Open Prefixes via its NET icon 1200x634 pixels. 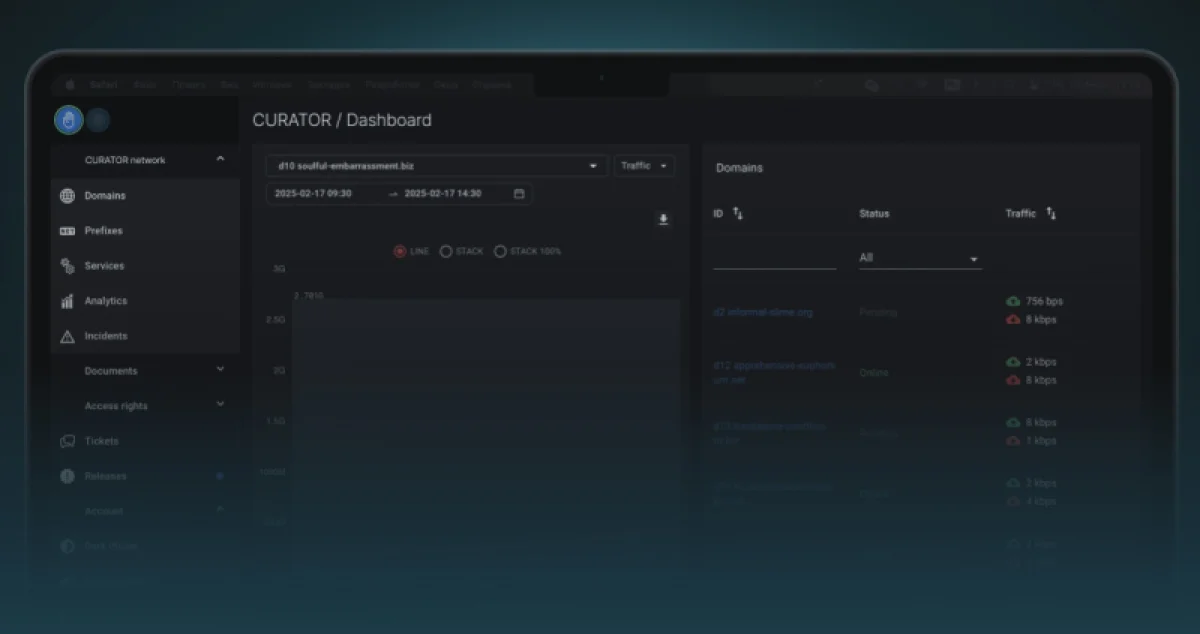click(x=67, y=231)
